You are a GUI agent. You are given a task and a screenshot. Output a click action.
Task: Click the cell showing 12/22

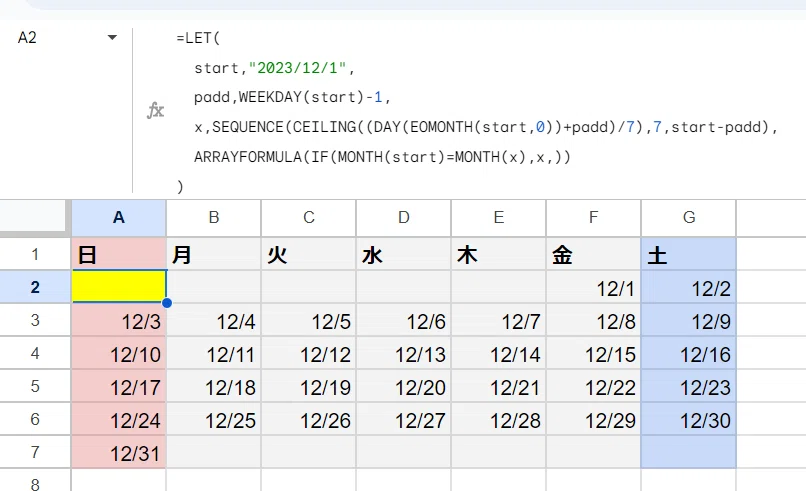coord(594,386)
